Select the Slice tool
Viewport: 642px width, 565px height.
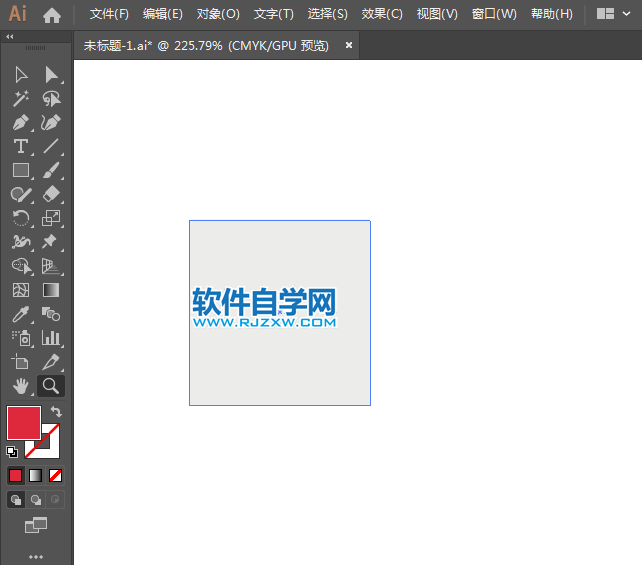tap(51, 362)
